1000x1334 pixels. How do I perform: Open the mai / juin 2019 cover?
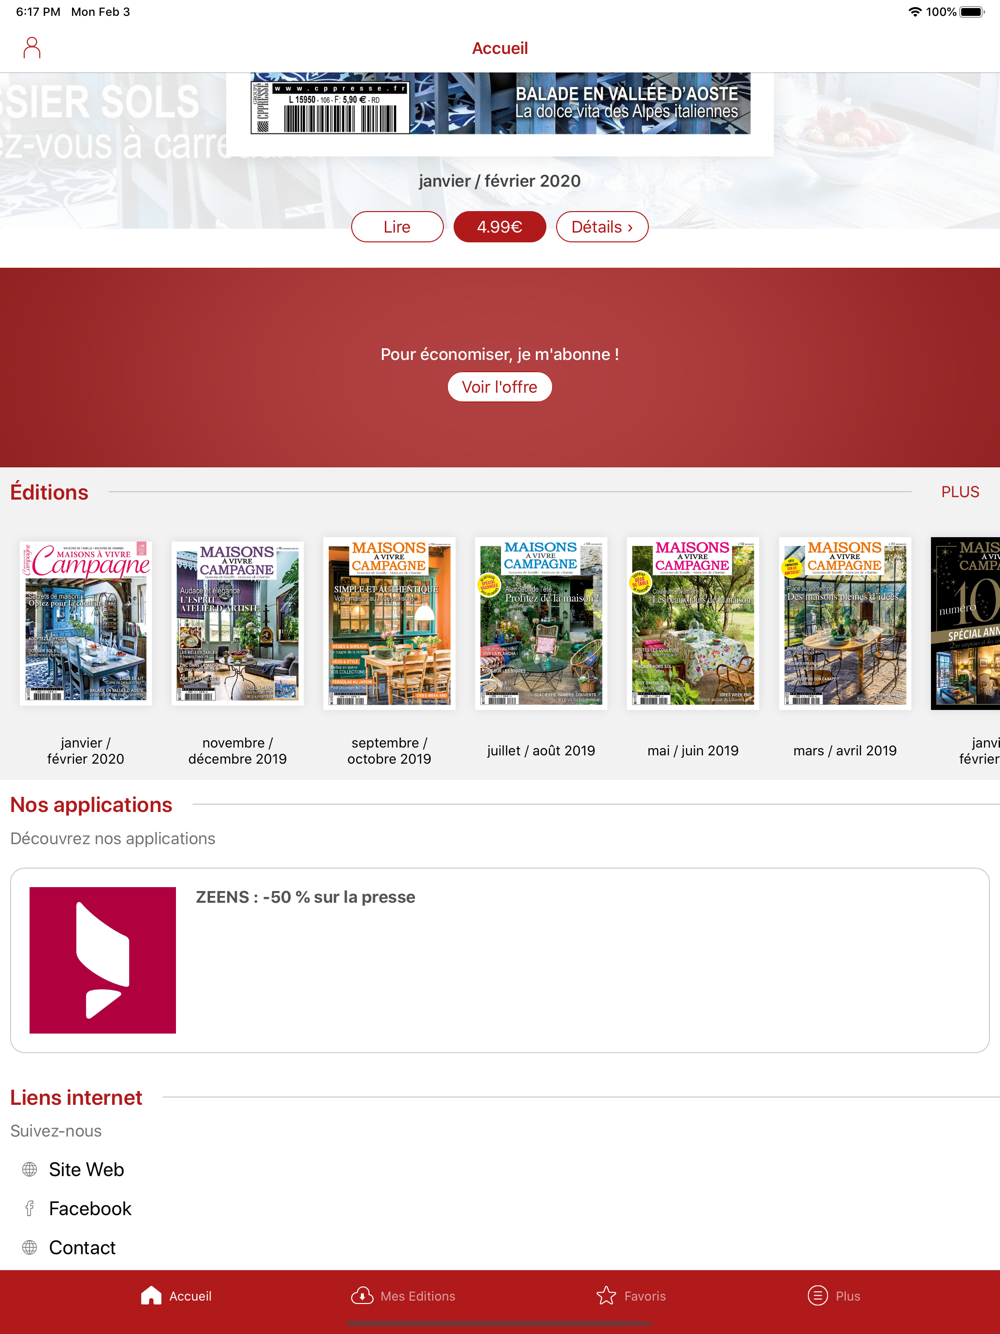click(x=693, y=623)
